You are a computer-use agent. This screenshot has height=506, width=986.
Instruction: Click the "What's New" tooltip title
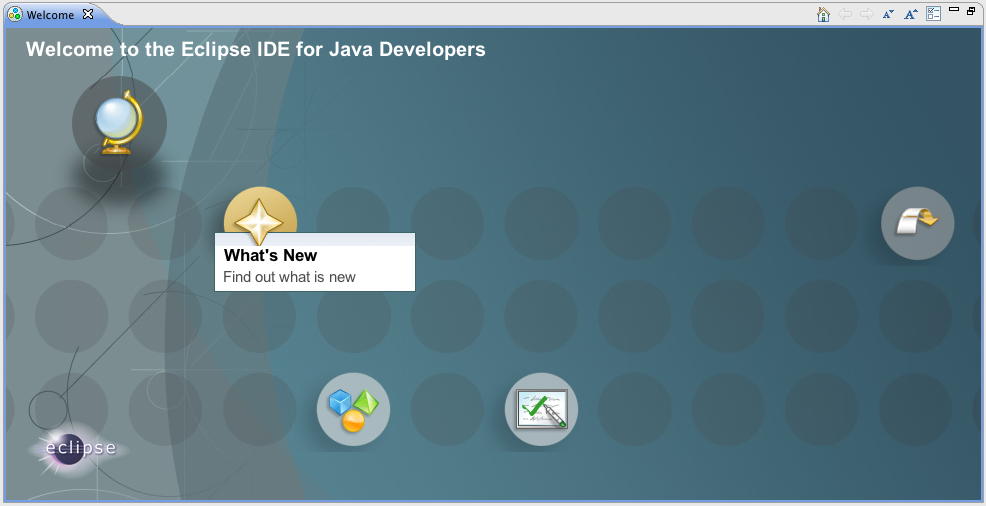click(270, 255)
